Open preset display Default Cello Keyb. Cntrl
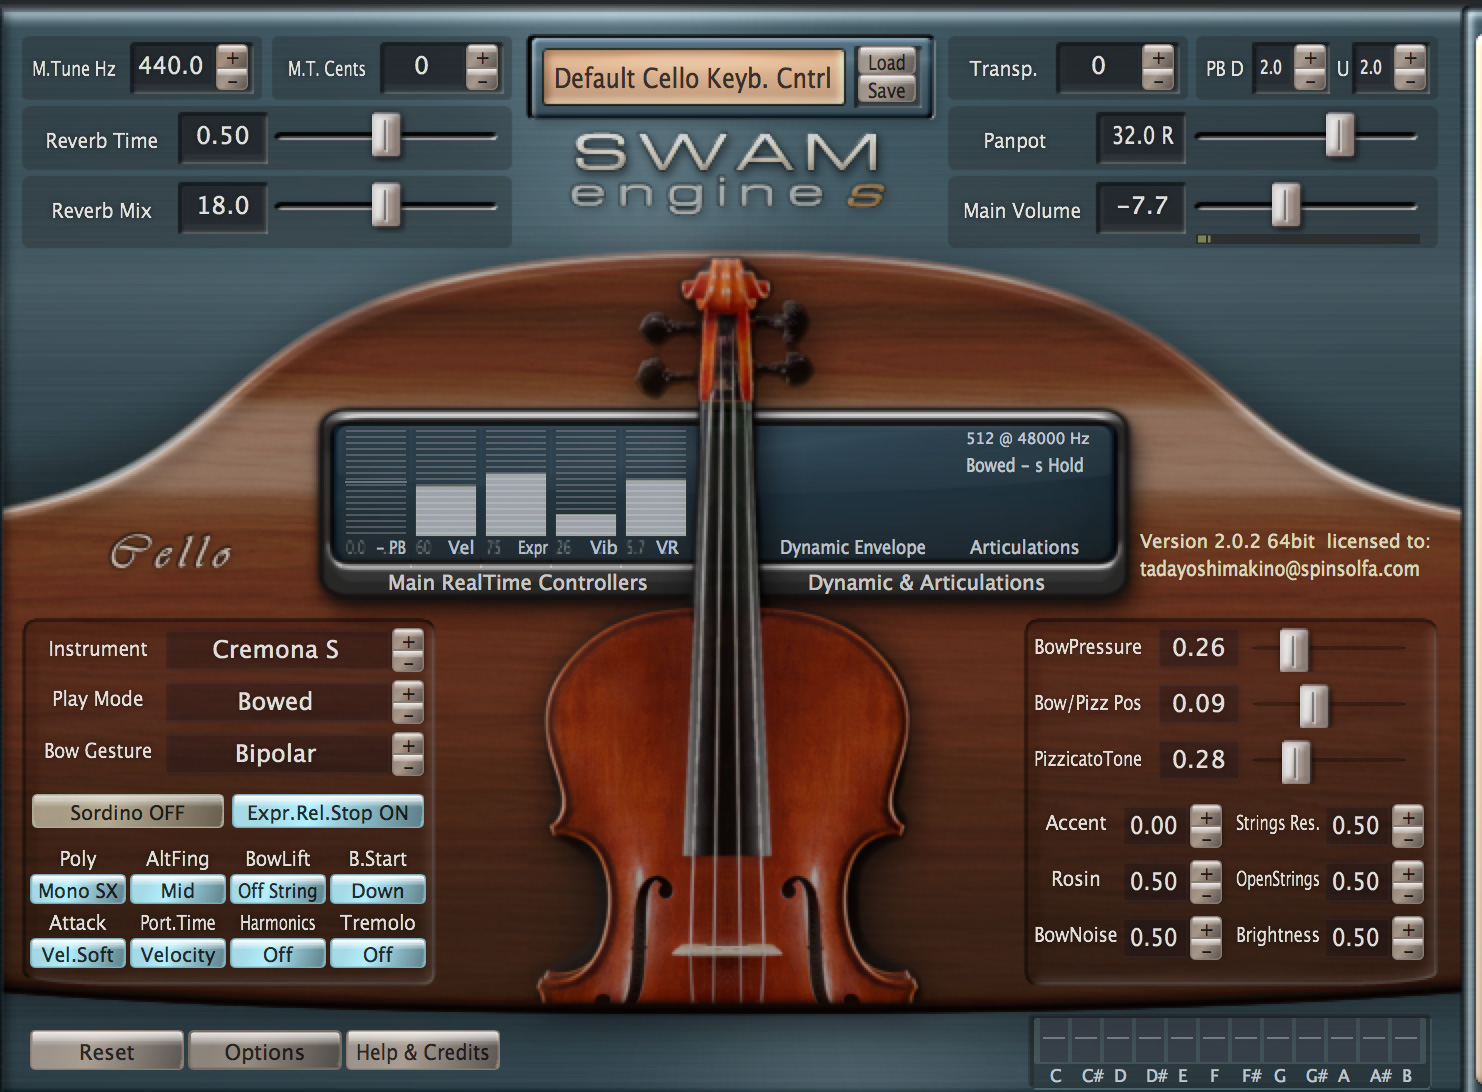Viewport: 1482px width, 1092px height. 693,77
